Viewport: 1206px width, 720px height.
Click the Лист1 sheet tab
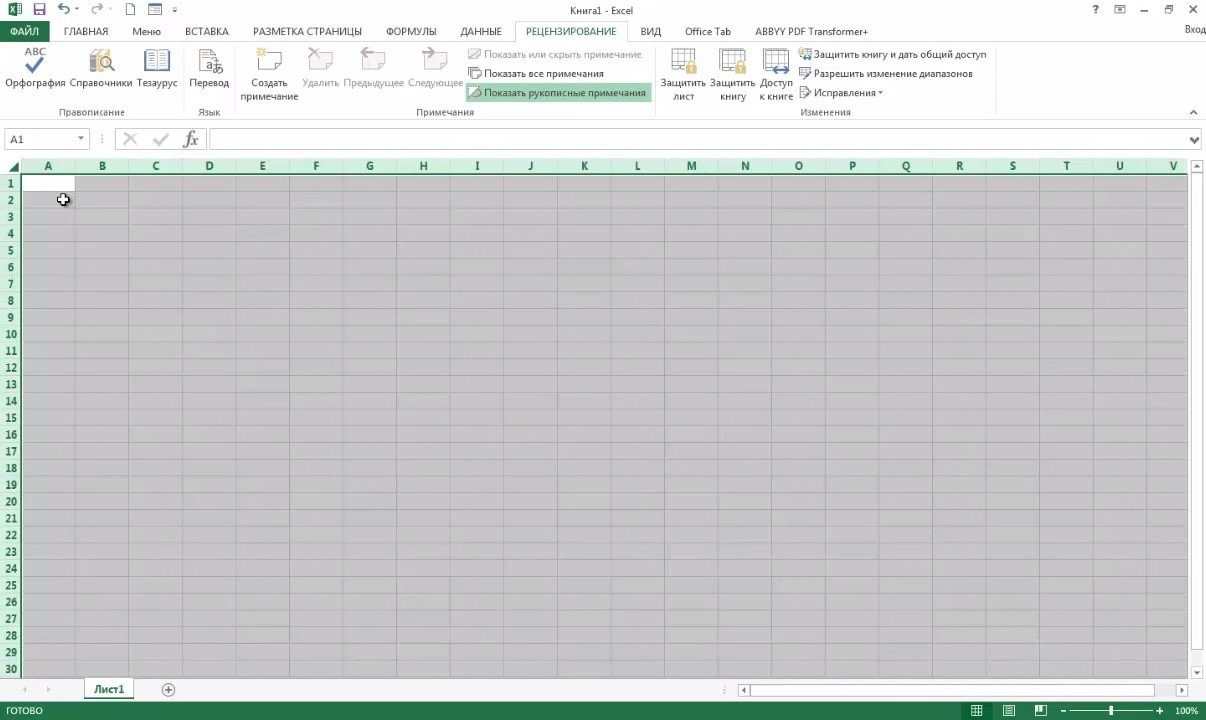[108, 689]
